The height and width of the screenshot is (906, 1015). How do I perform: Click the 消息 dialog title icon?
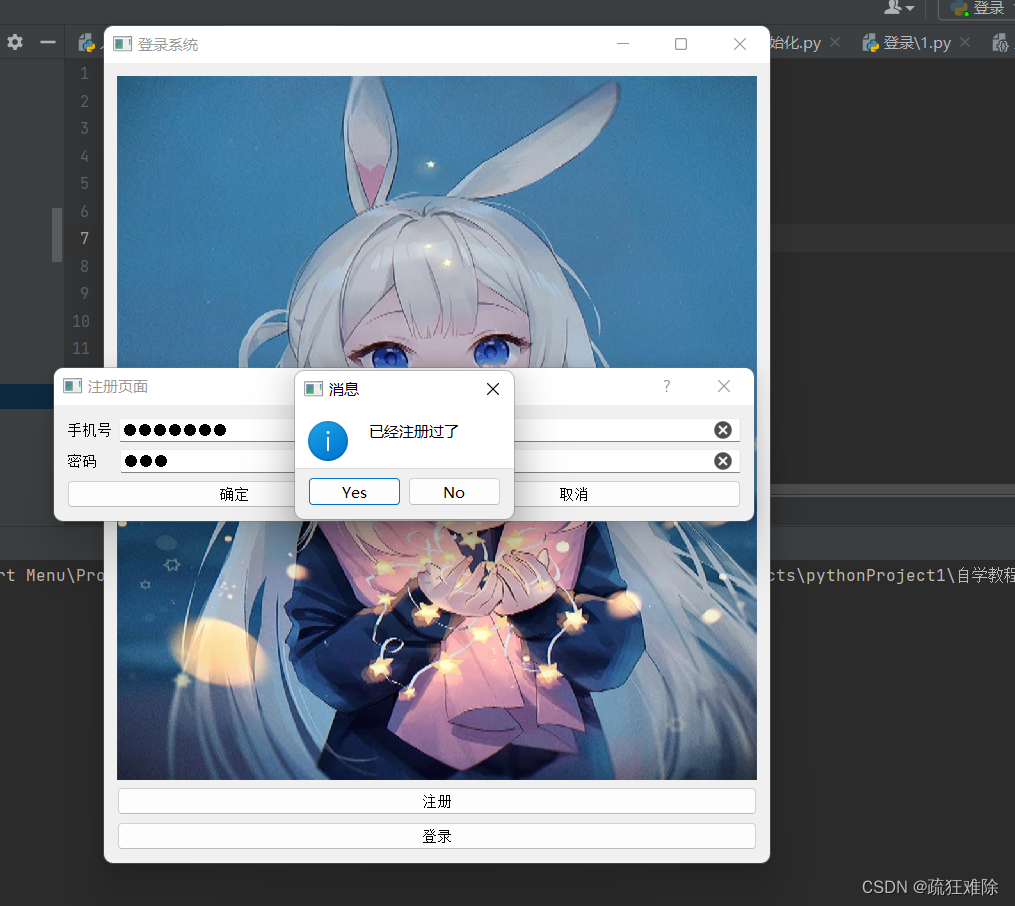pos(314,389)
